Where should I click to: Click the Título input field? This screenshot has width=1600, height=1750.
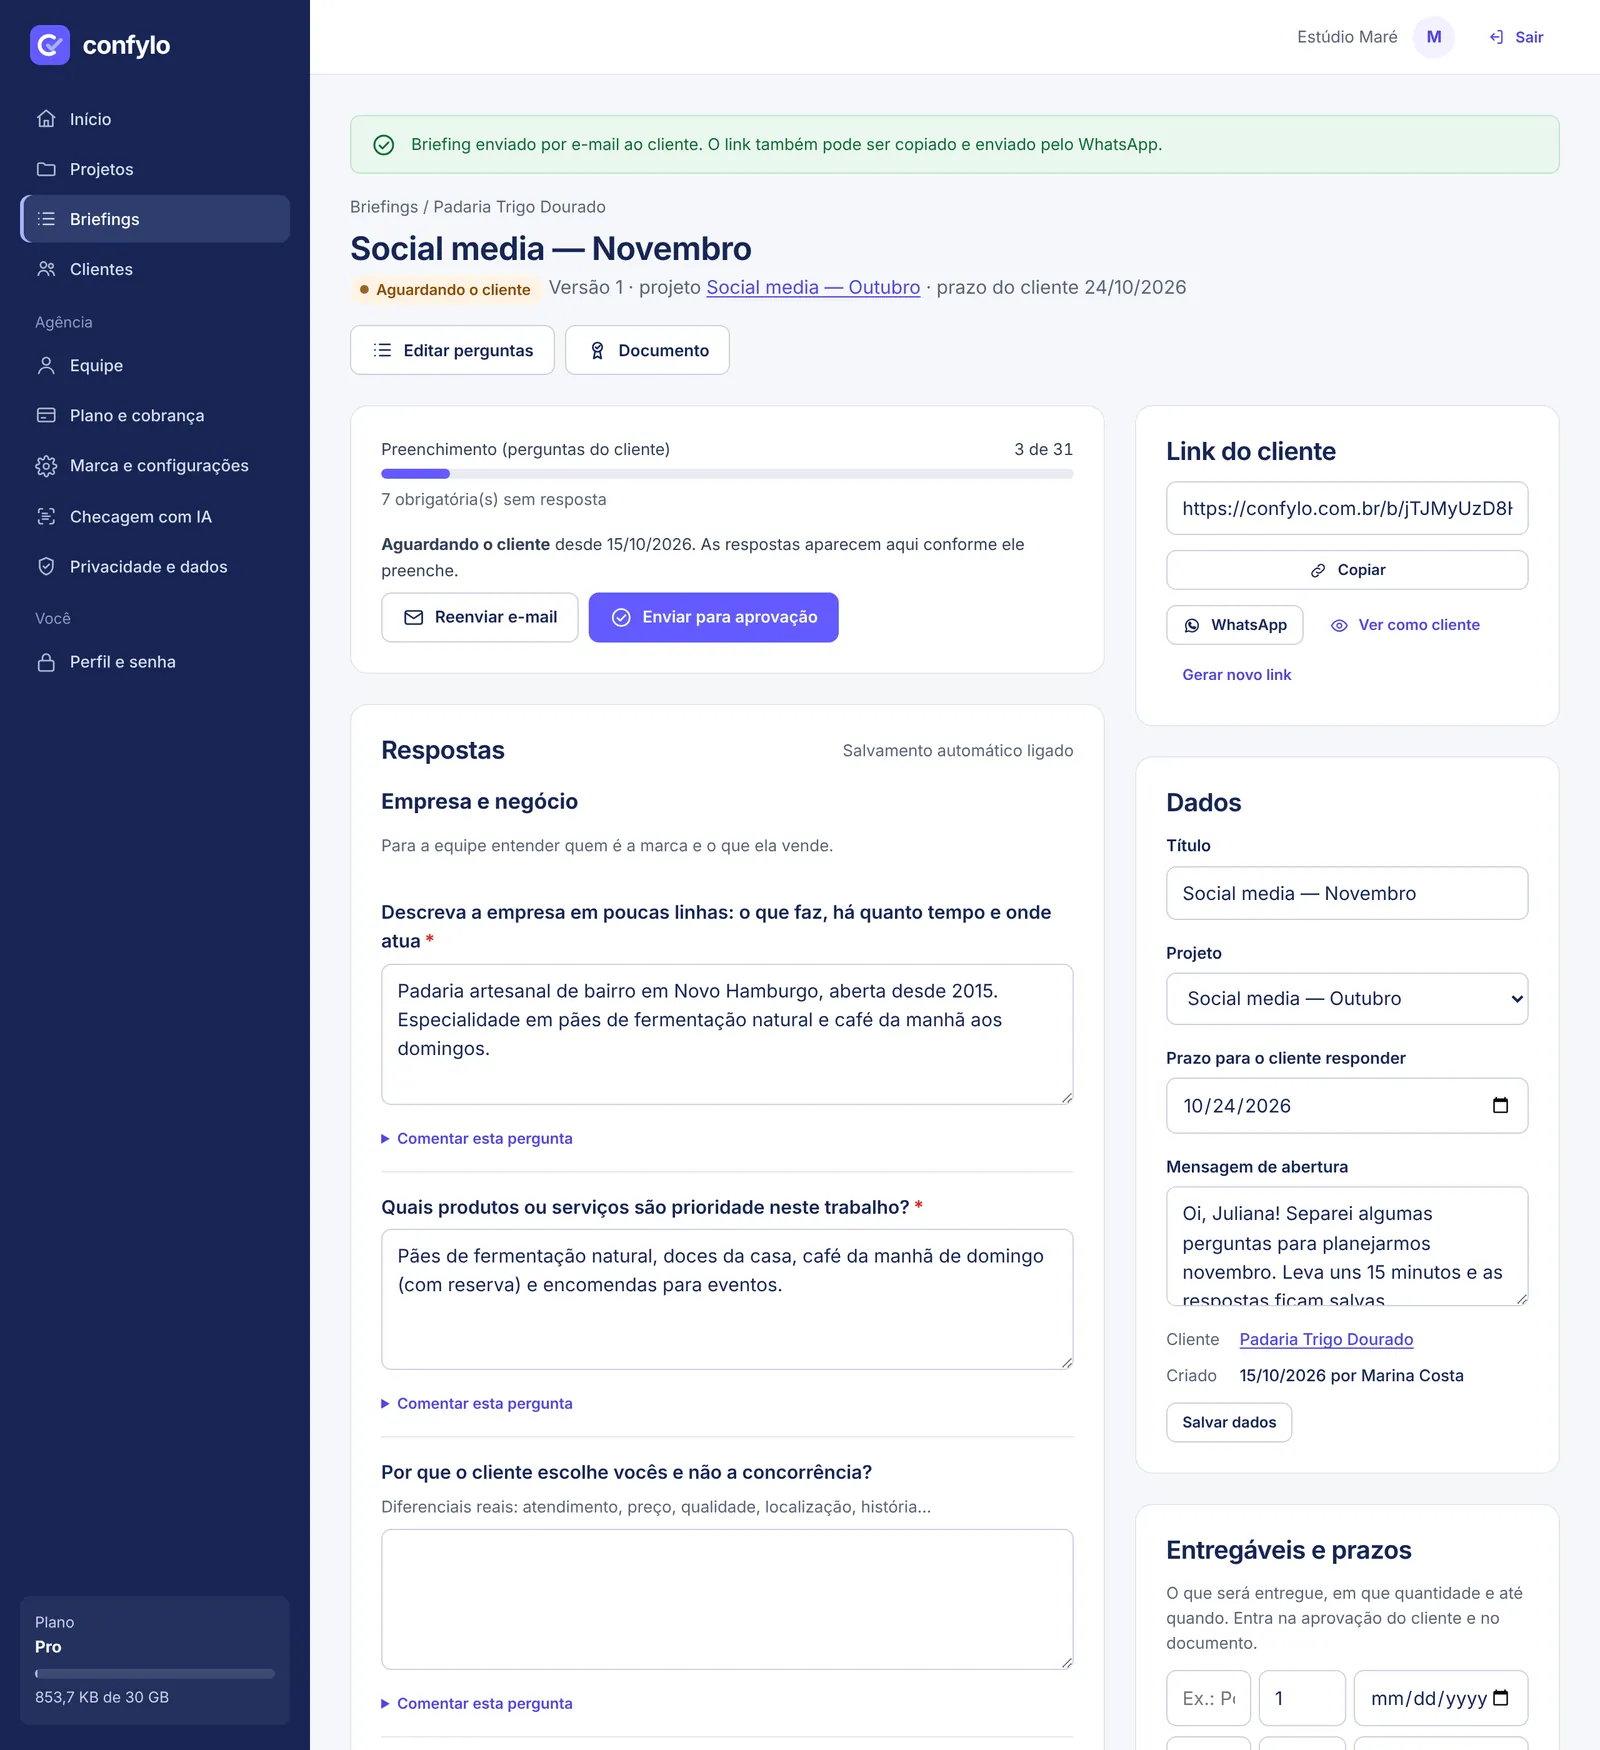coord(1347,893)
